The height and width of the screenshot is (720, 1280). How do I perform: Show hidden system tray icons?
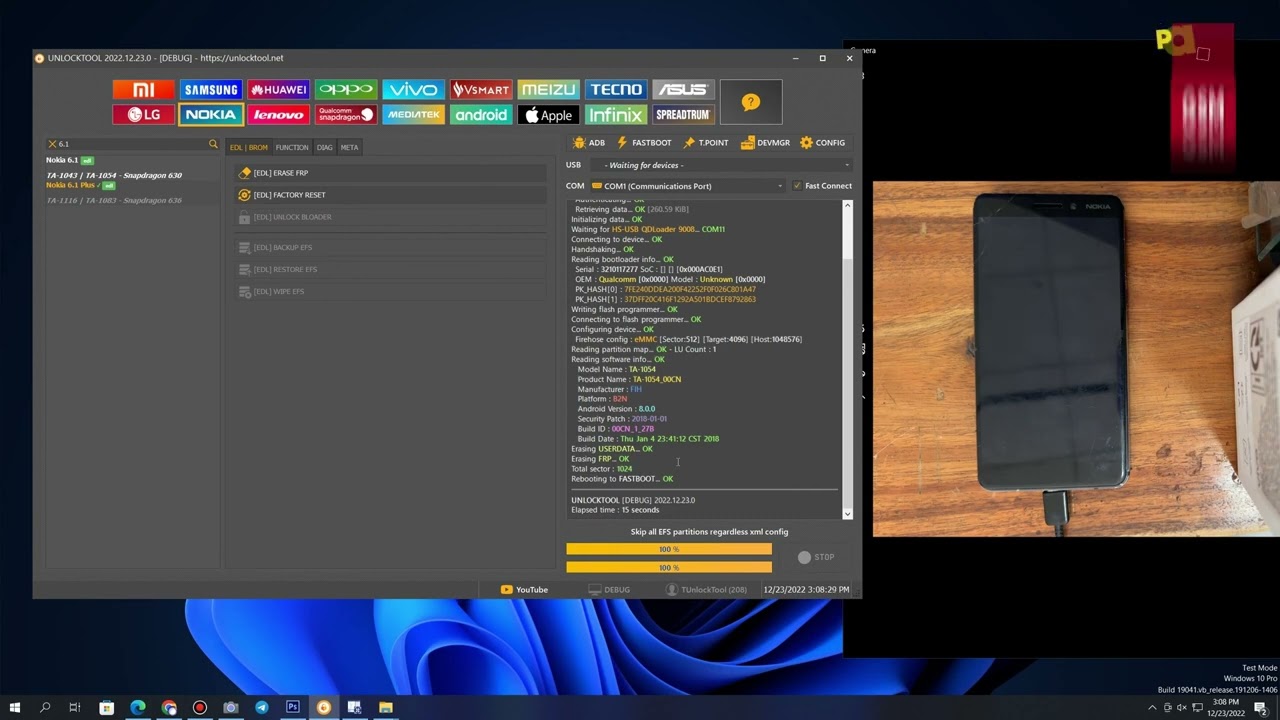(x=1152, y=708)
